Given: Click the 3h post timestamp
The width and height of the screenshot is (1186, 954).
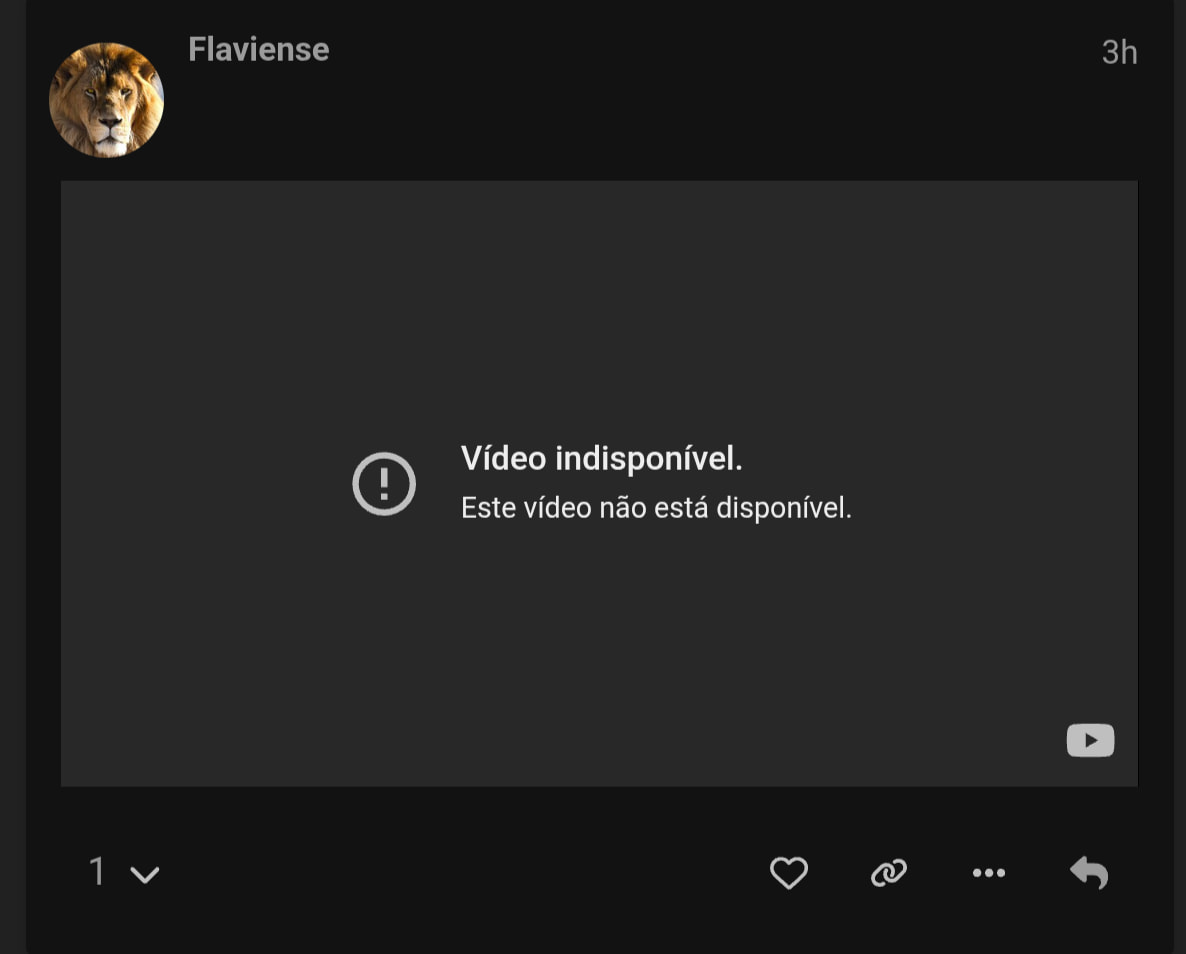Looking at the screenshot, I should pyautogui.click(x=1119, y=52).
